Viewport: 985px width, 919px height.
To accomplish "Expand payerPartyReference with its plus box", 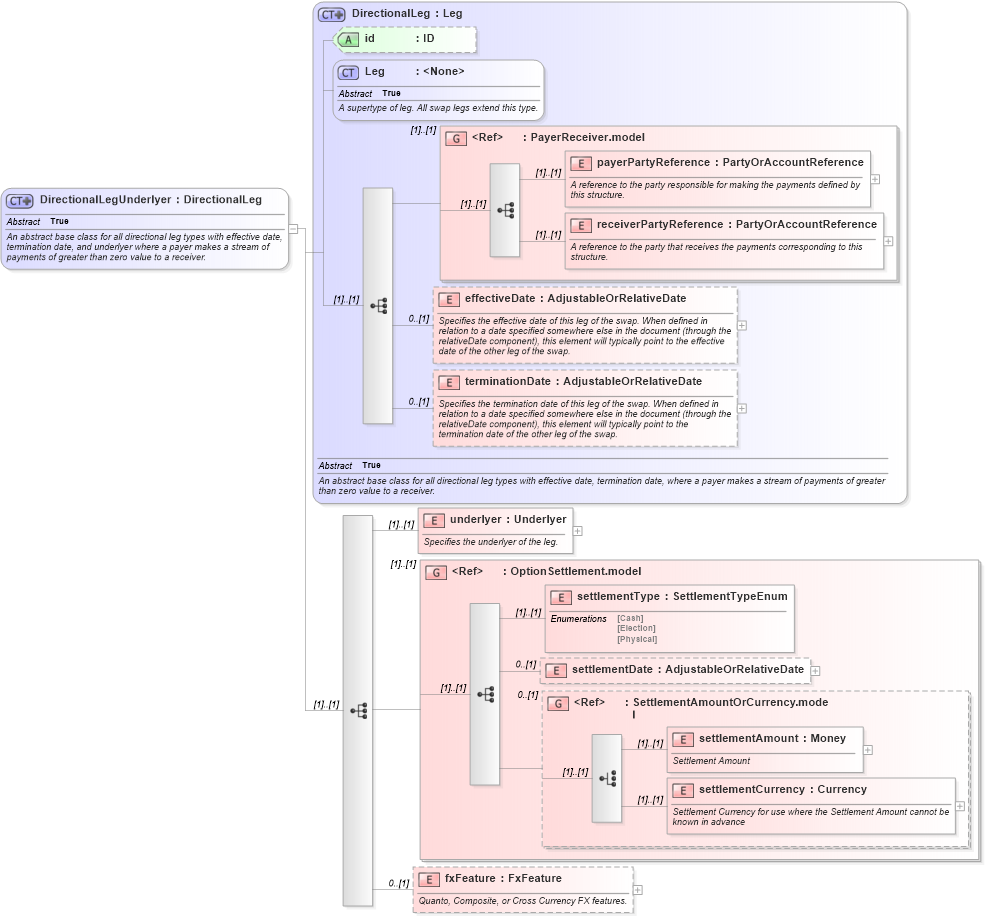I will [x=874, y=180].
